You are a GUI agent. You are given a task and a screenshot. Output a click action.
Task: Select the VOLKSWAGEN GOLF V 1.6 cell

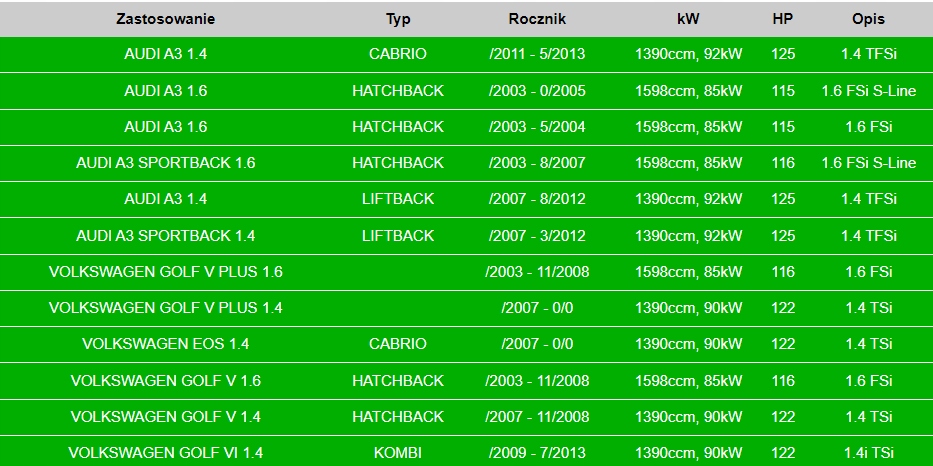165,381
